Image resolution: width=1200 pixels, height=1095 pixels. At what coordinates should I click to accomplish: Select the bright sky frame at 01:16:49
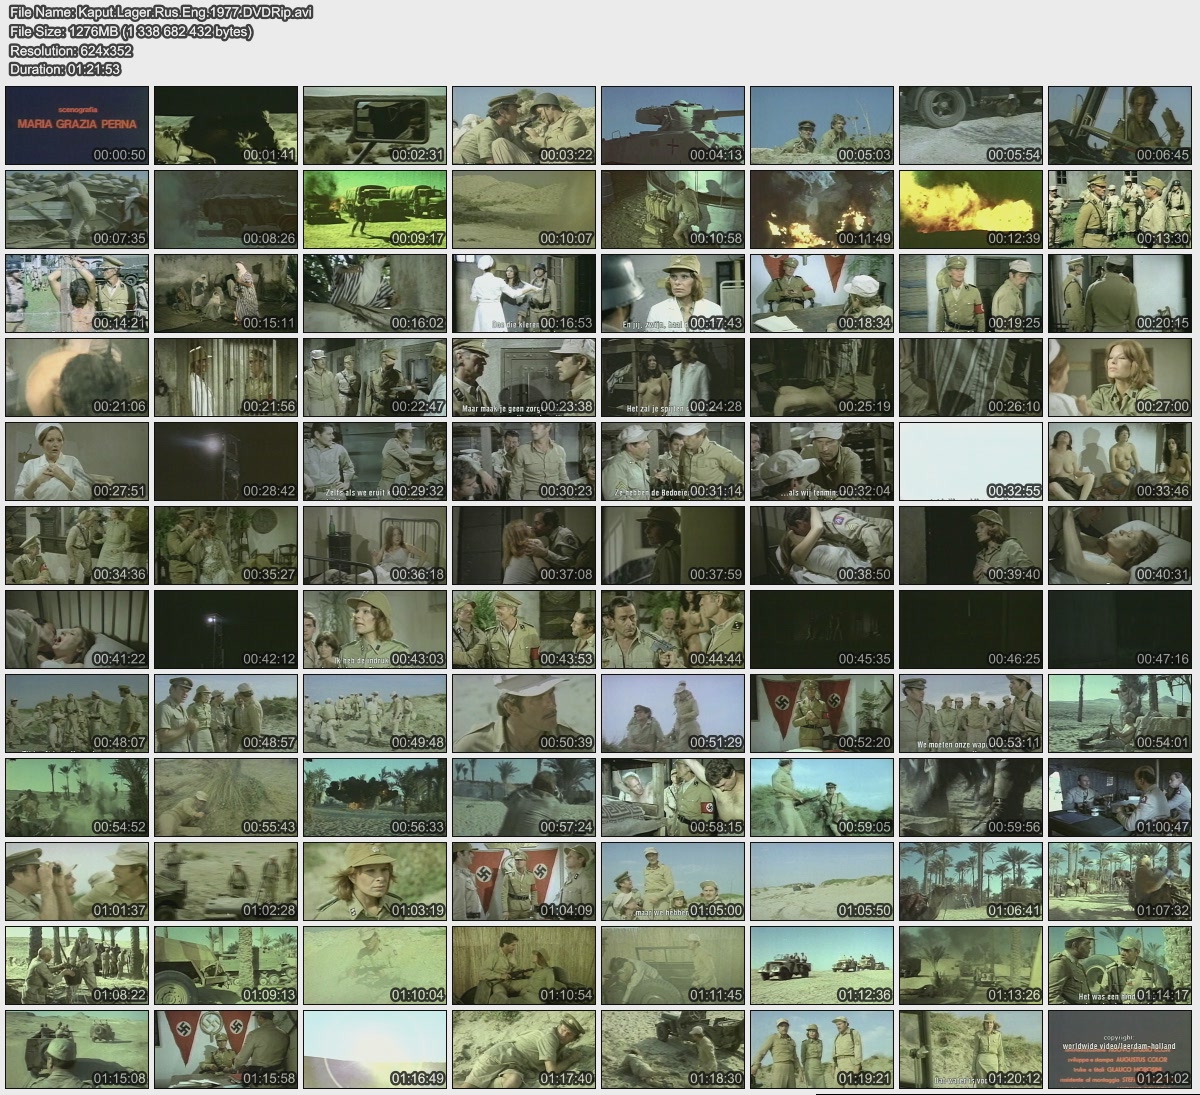pyautogui.click(x=375, y=1049)
